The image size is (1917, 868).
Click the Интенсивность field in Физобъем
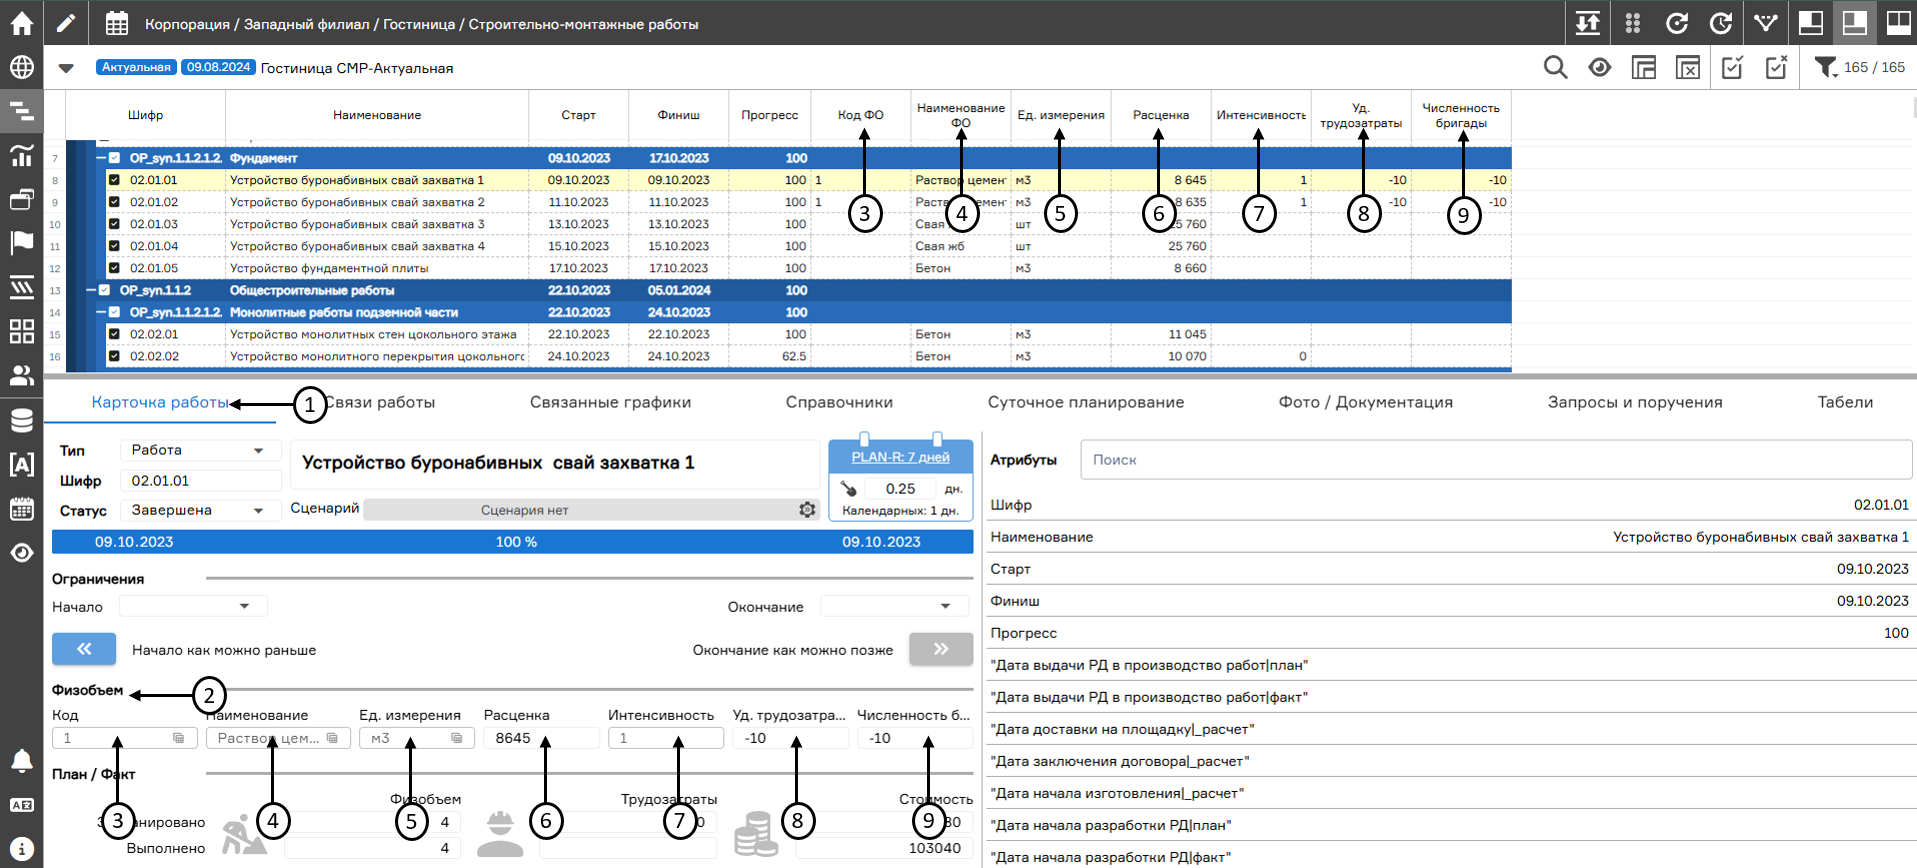666,738
